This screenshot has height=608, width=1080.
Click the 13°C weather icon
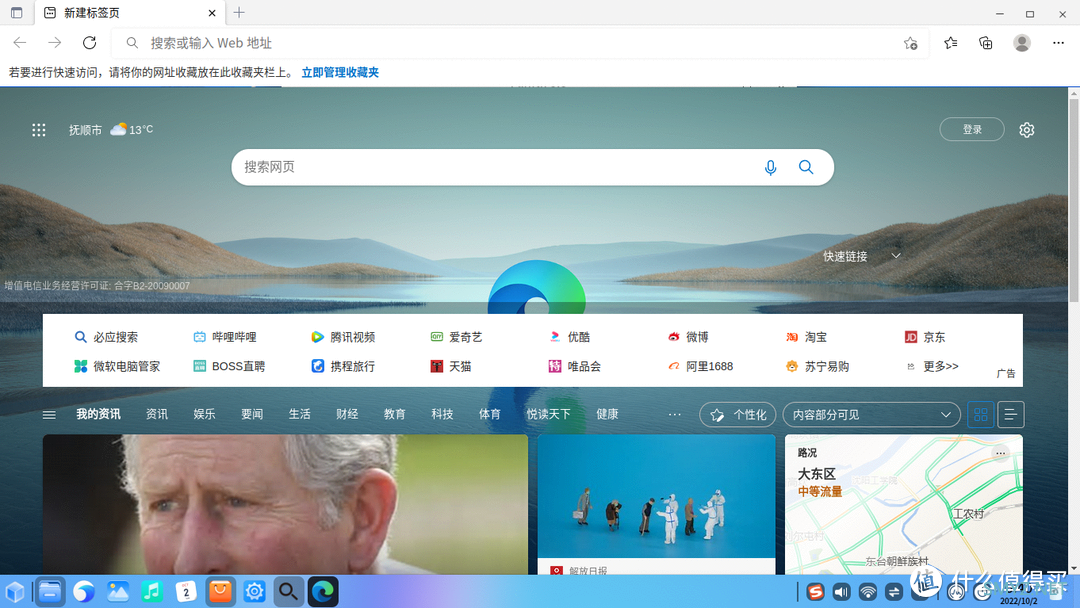pos(118,129)
